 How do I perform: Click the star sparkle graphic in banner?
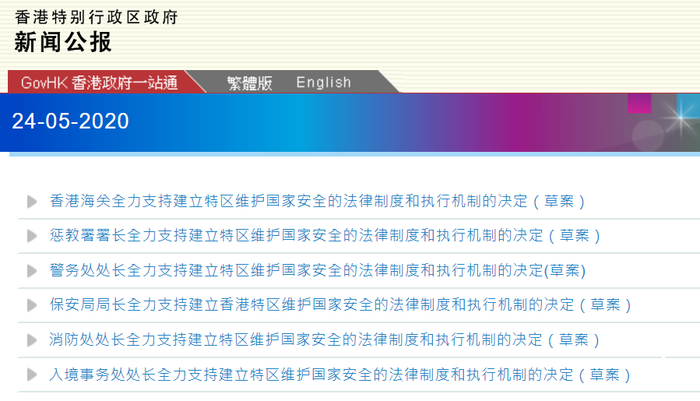[680, 118]
